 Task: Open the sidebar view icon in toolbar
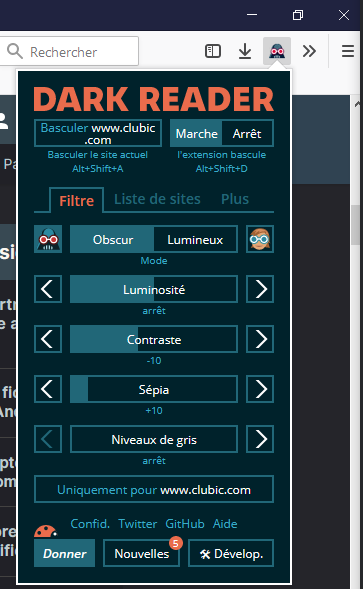click(213, 51)
